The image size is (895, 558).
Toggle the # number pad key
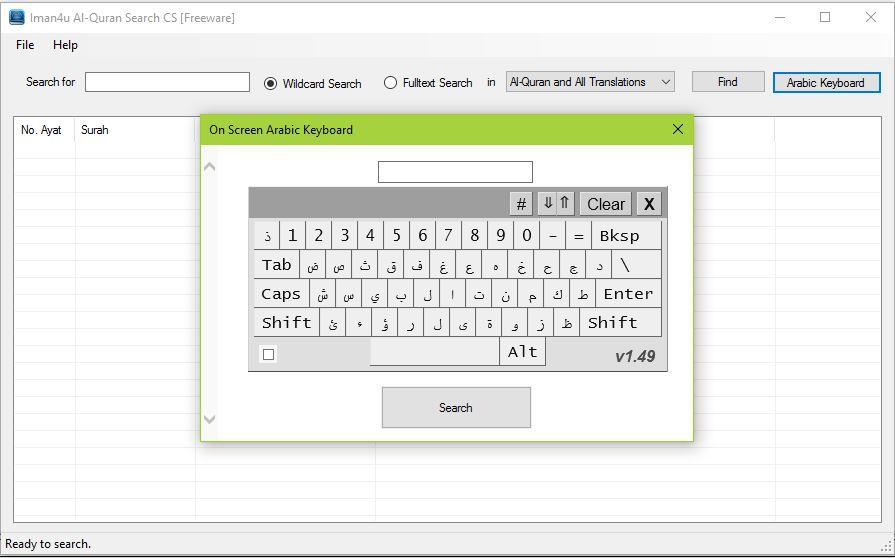(521, 204)
